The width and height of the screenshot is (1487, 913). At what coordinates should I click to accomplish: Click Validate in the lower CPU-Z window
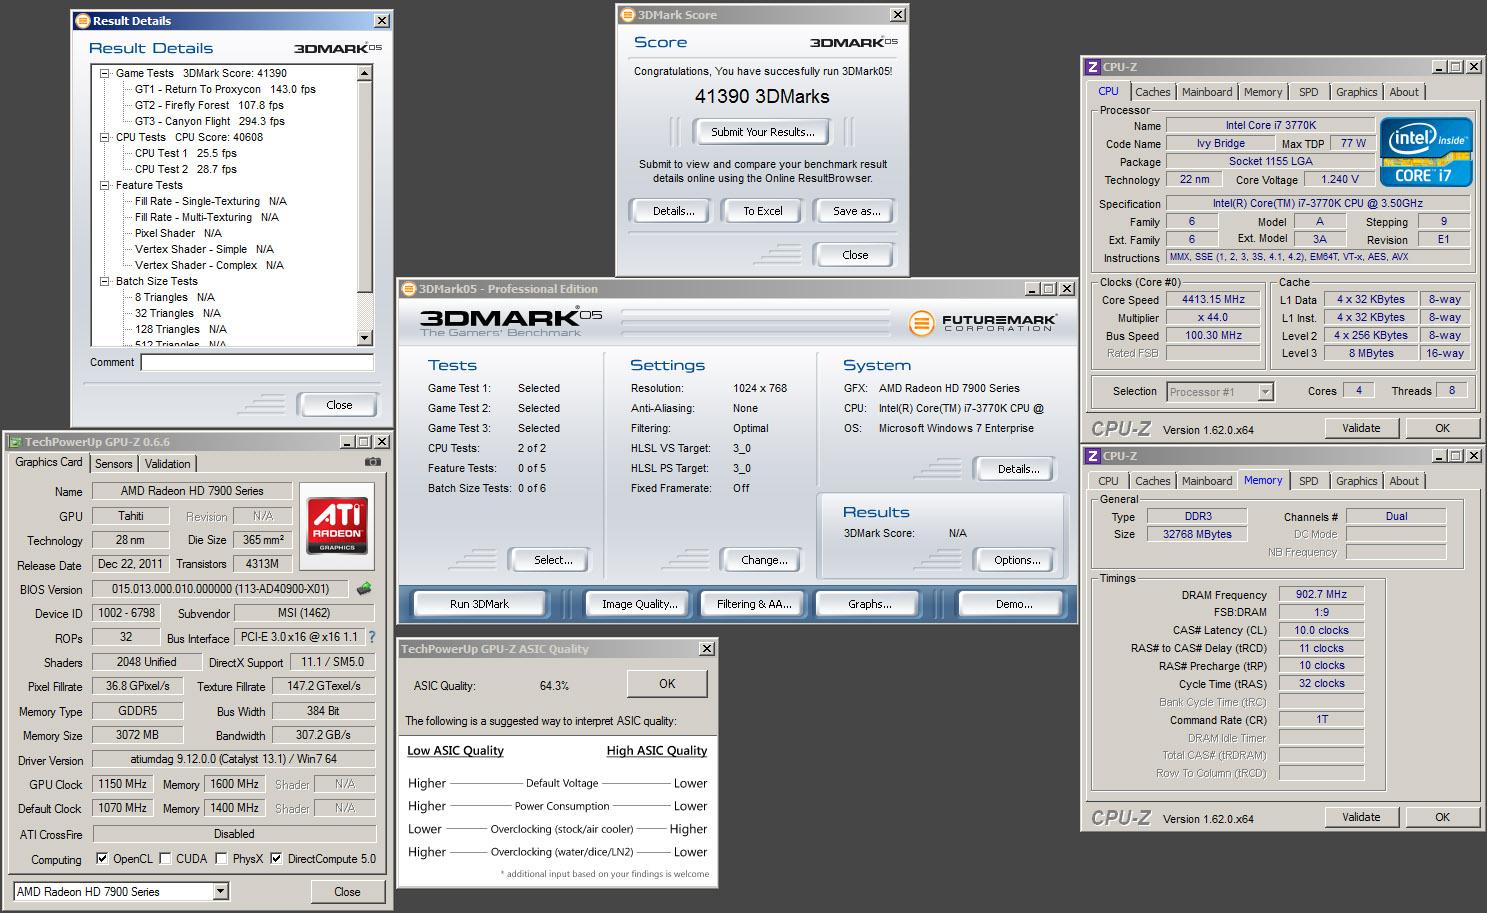pyautogui.click(x=1360, y=817)
